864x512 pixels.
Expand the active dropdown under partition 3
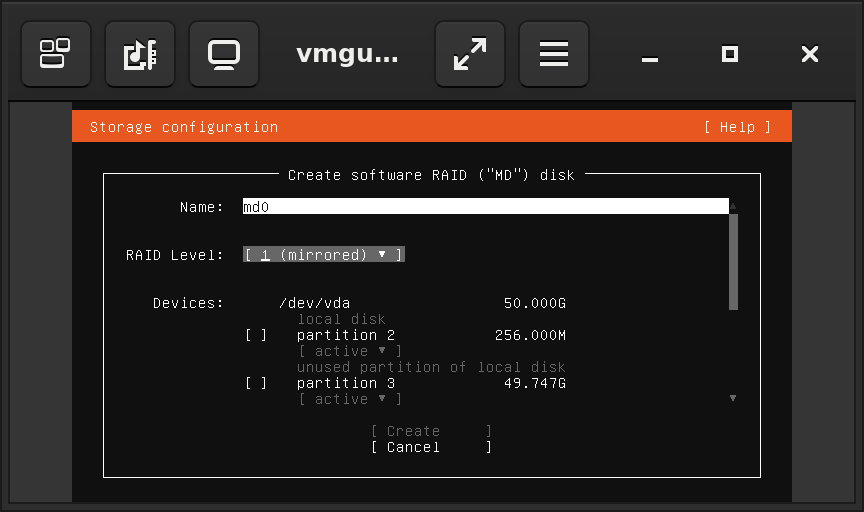point(350,399)
